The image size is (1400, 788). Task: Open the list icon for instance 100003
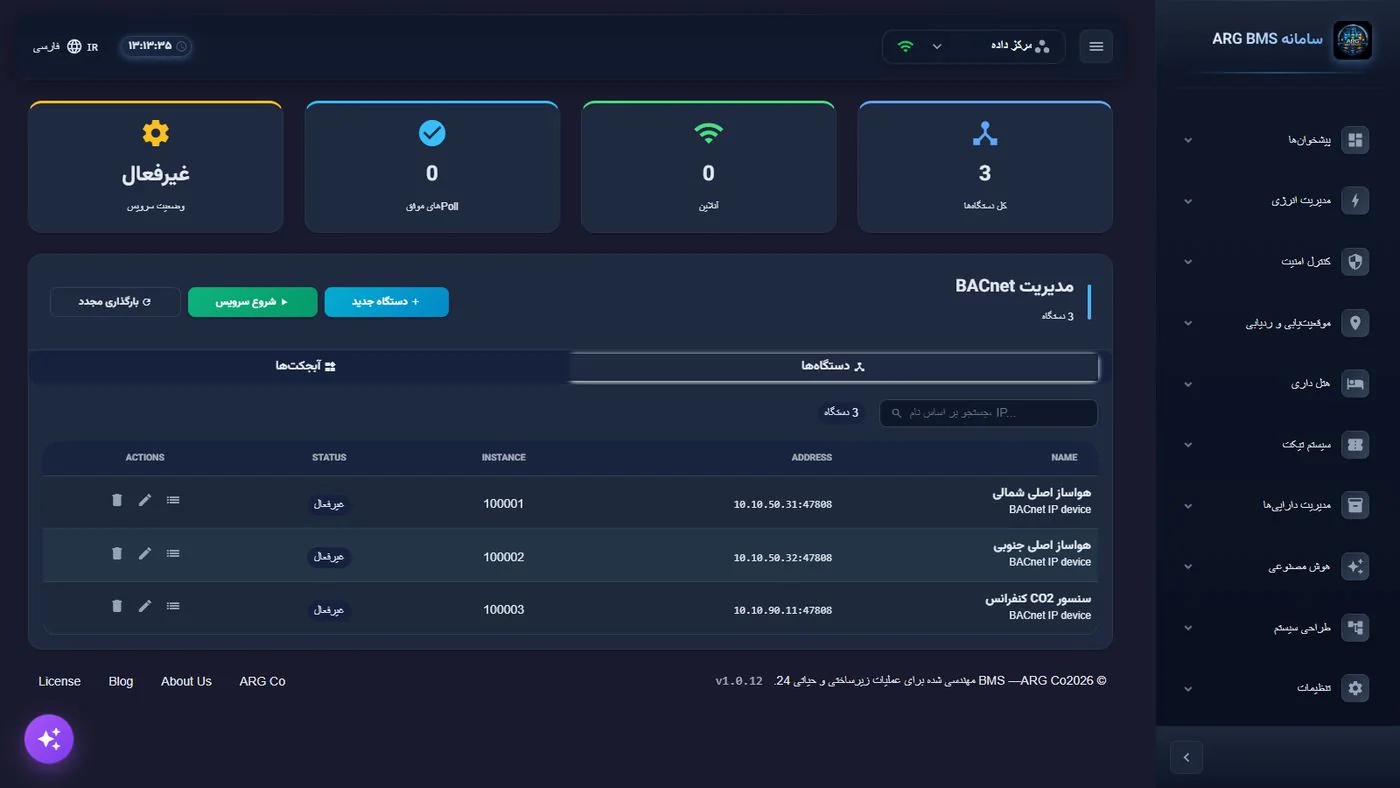(x=173, y=605)
